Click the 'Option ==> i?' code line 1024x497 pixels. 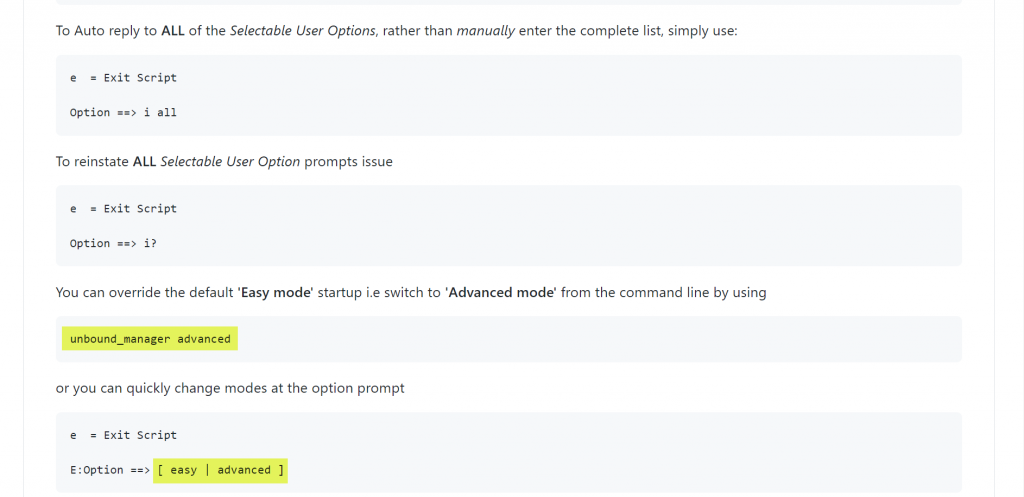[x=113, y=243]
